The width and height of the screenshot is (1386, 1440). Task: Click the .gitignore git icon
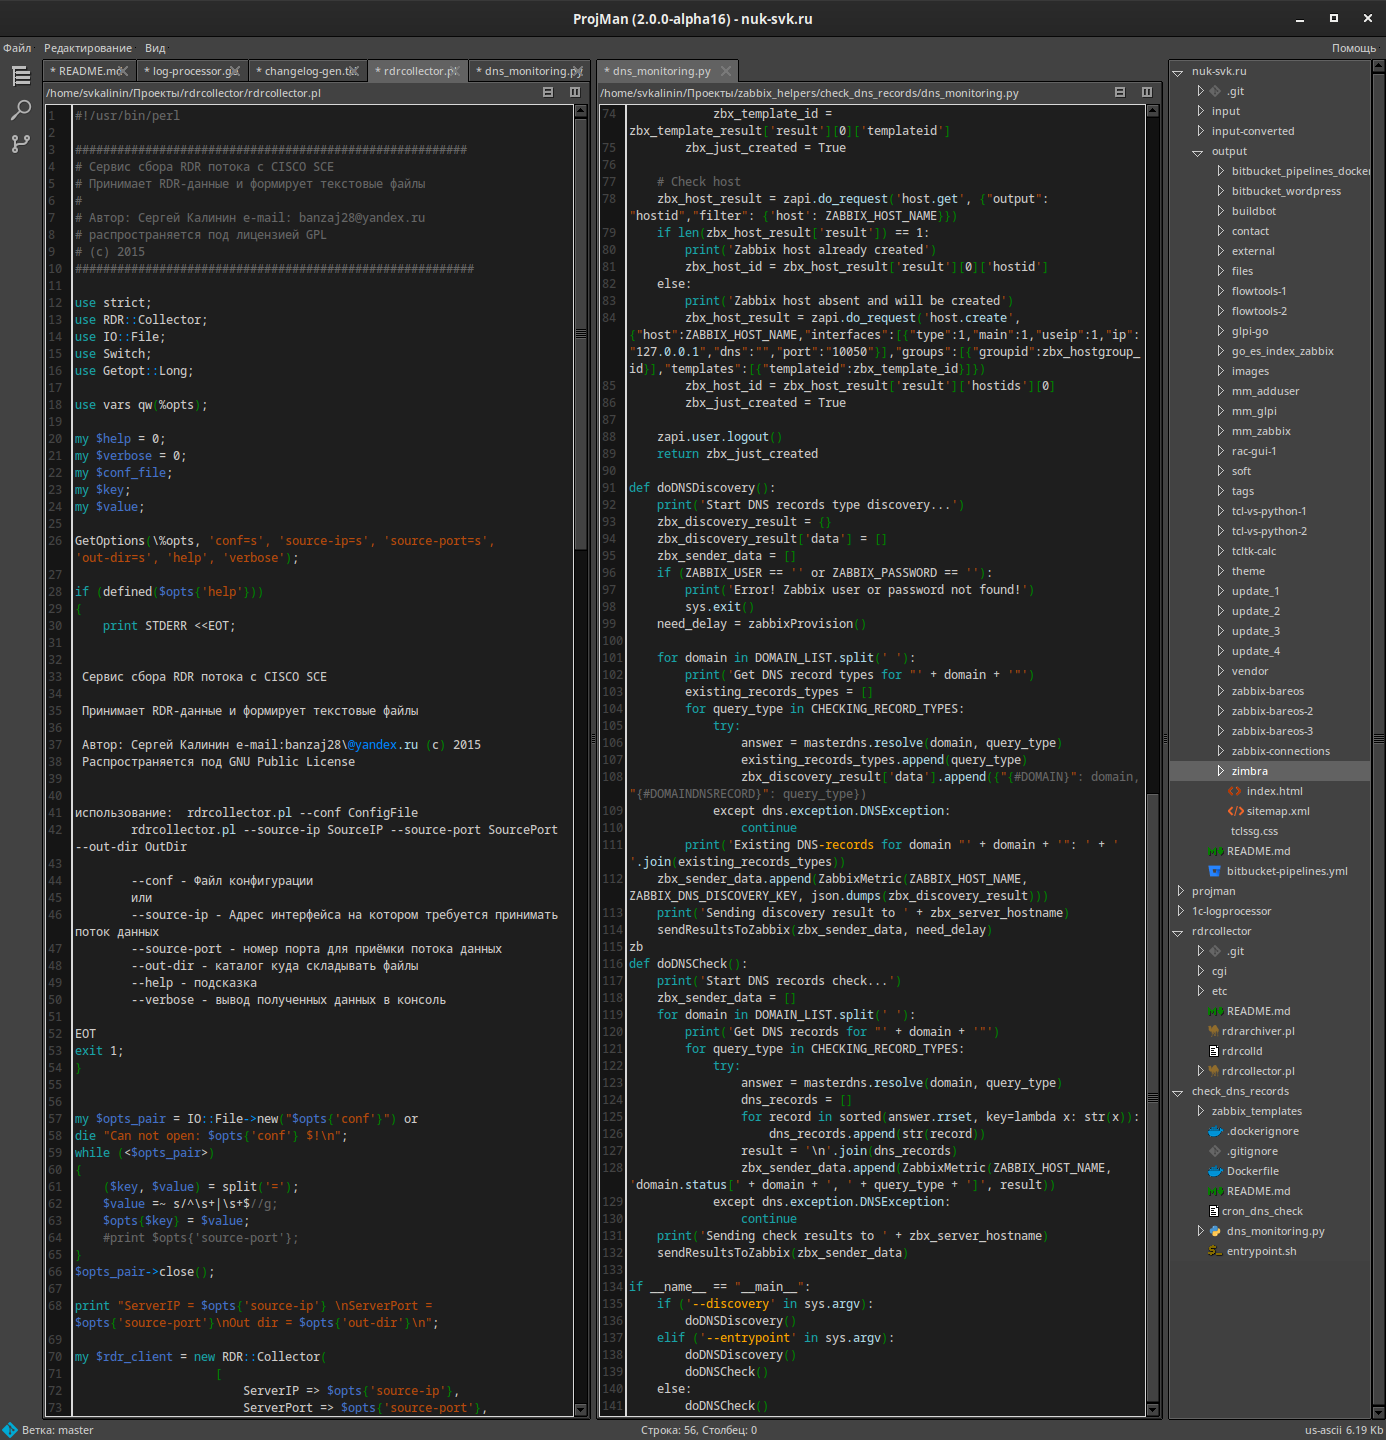click(1215, 1151)
